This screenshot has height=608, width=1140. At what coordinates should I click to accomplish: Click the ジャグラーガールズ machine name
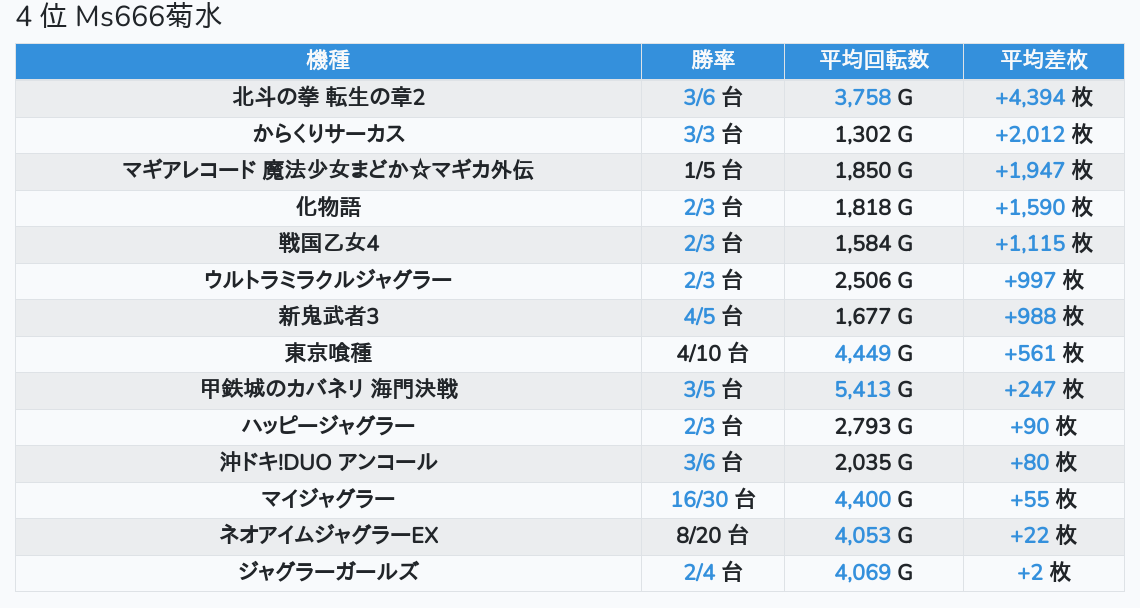[x=328, y=572]
